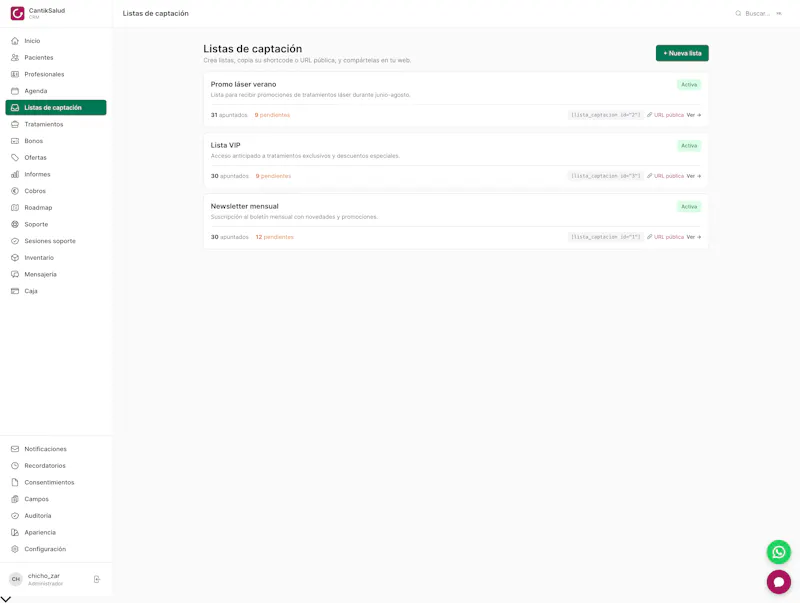800x603 pixels.
Task: Click the Mensajería chat icon
Action: tap(15, 274)
